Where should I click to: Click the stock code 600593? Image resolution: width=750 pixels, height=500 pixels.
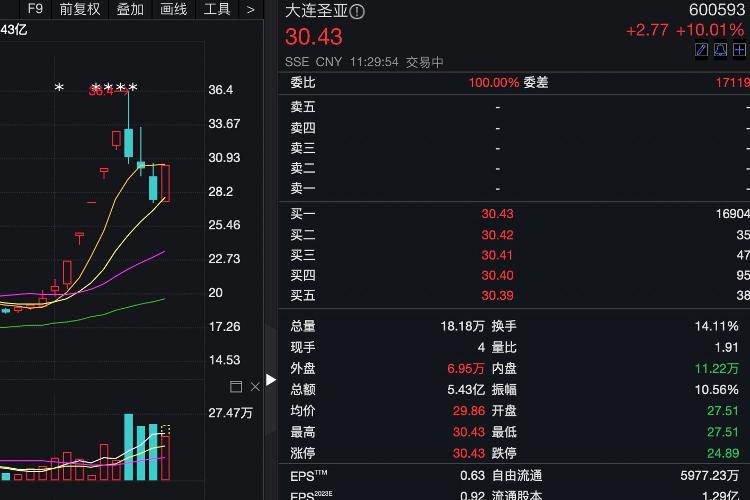point(717,10)
